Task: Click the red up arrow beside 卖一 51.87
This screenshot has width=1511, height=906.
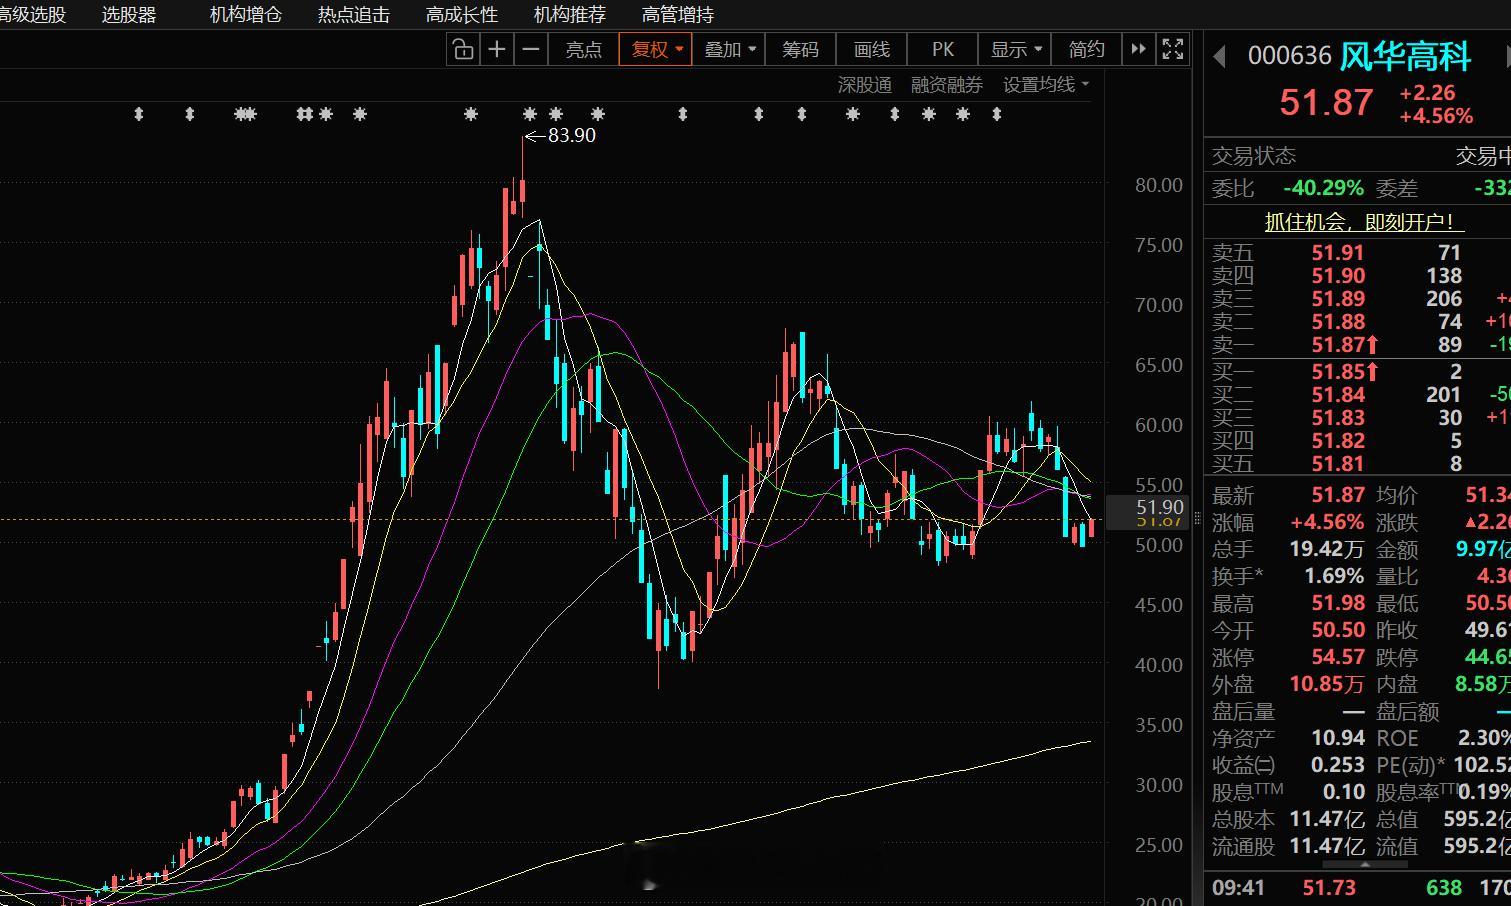Action: coord(1372,345)
